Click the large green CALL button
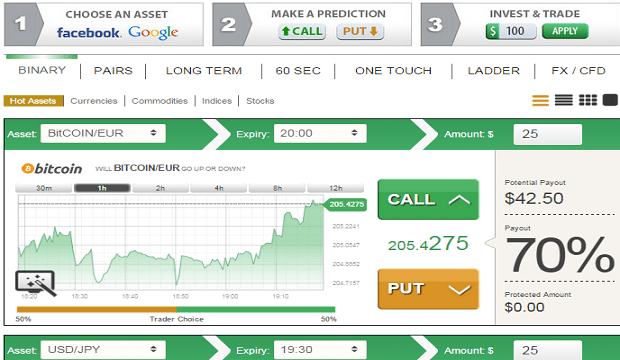This screenshot has width=620, height=360. click(x=428, y=199)
